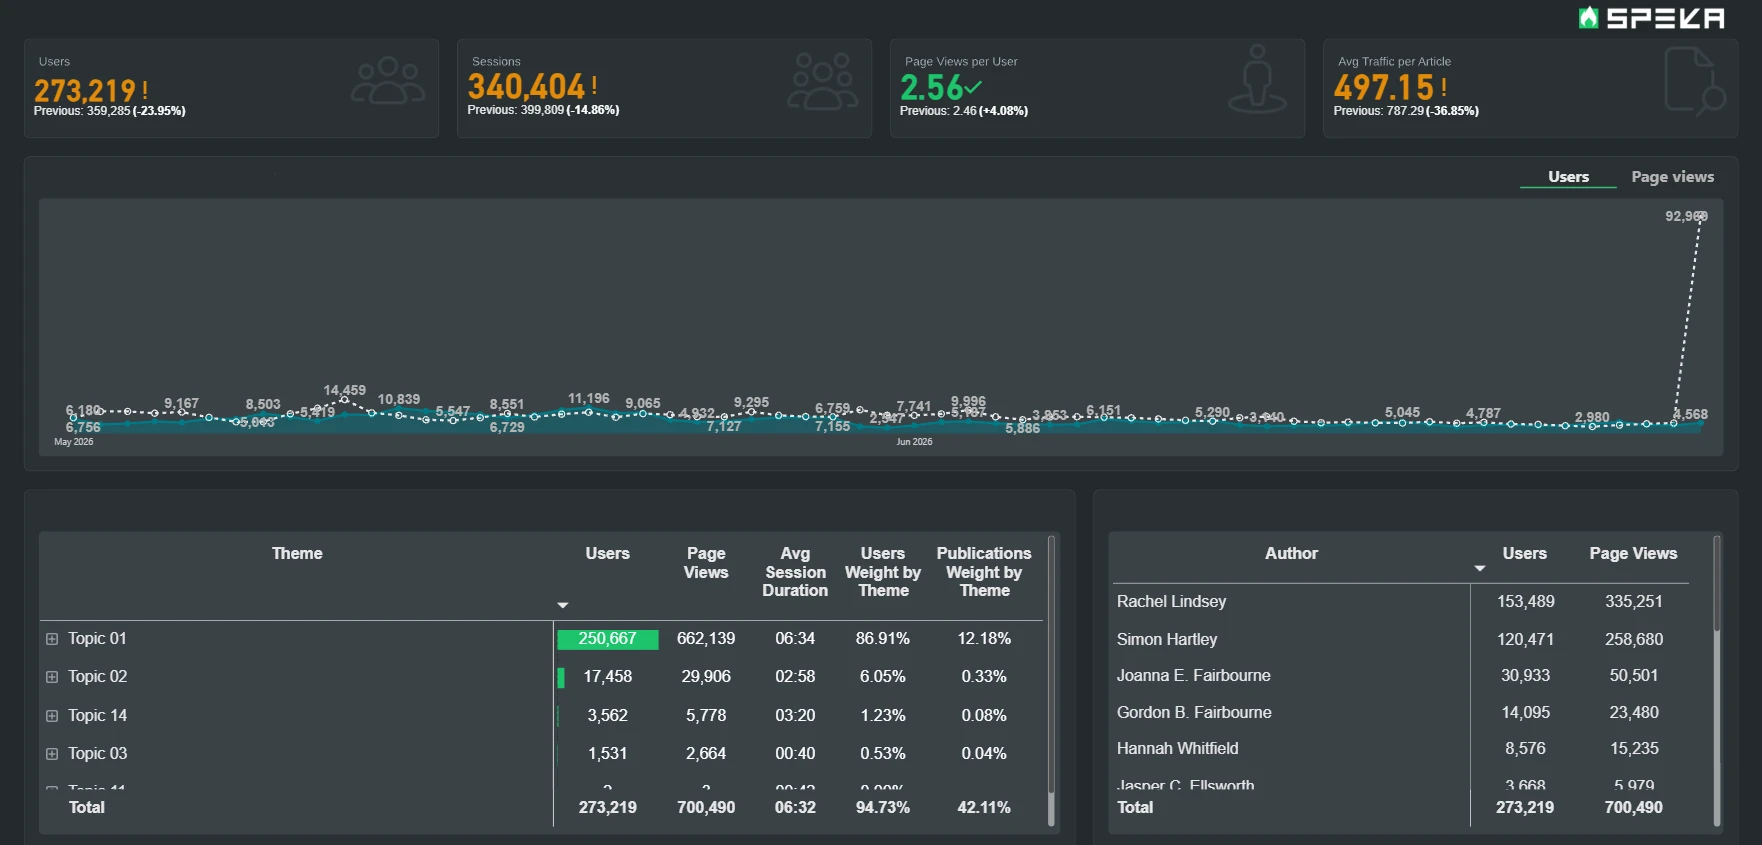1762x845 pixels.
Task: Click the 662,139 page views cell
Action: point(706,638)
